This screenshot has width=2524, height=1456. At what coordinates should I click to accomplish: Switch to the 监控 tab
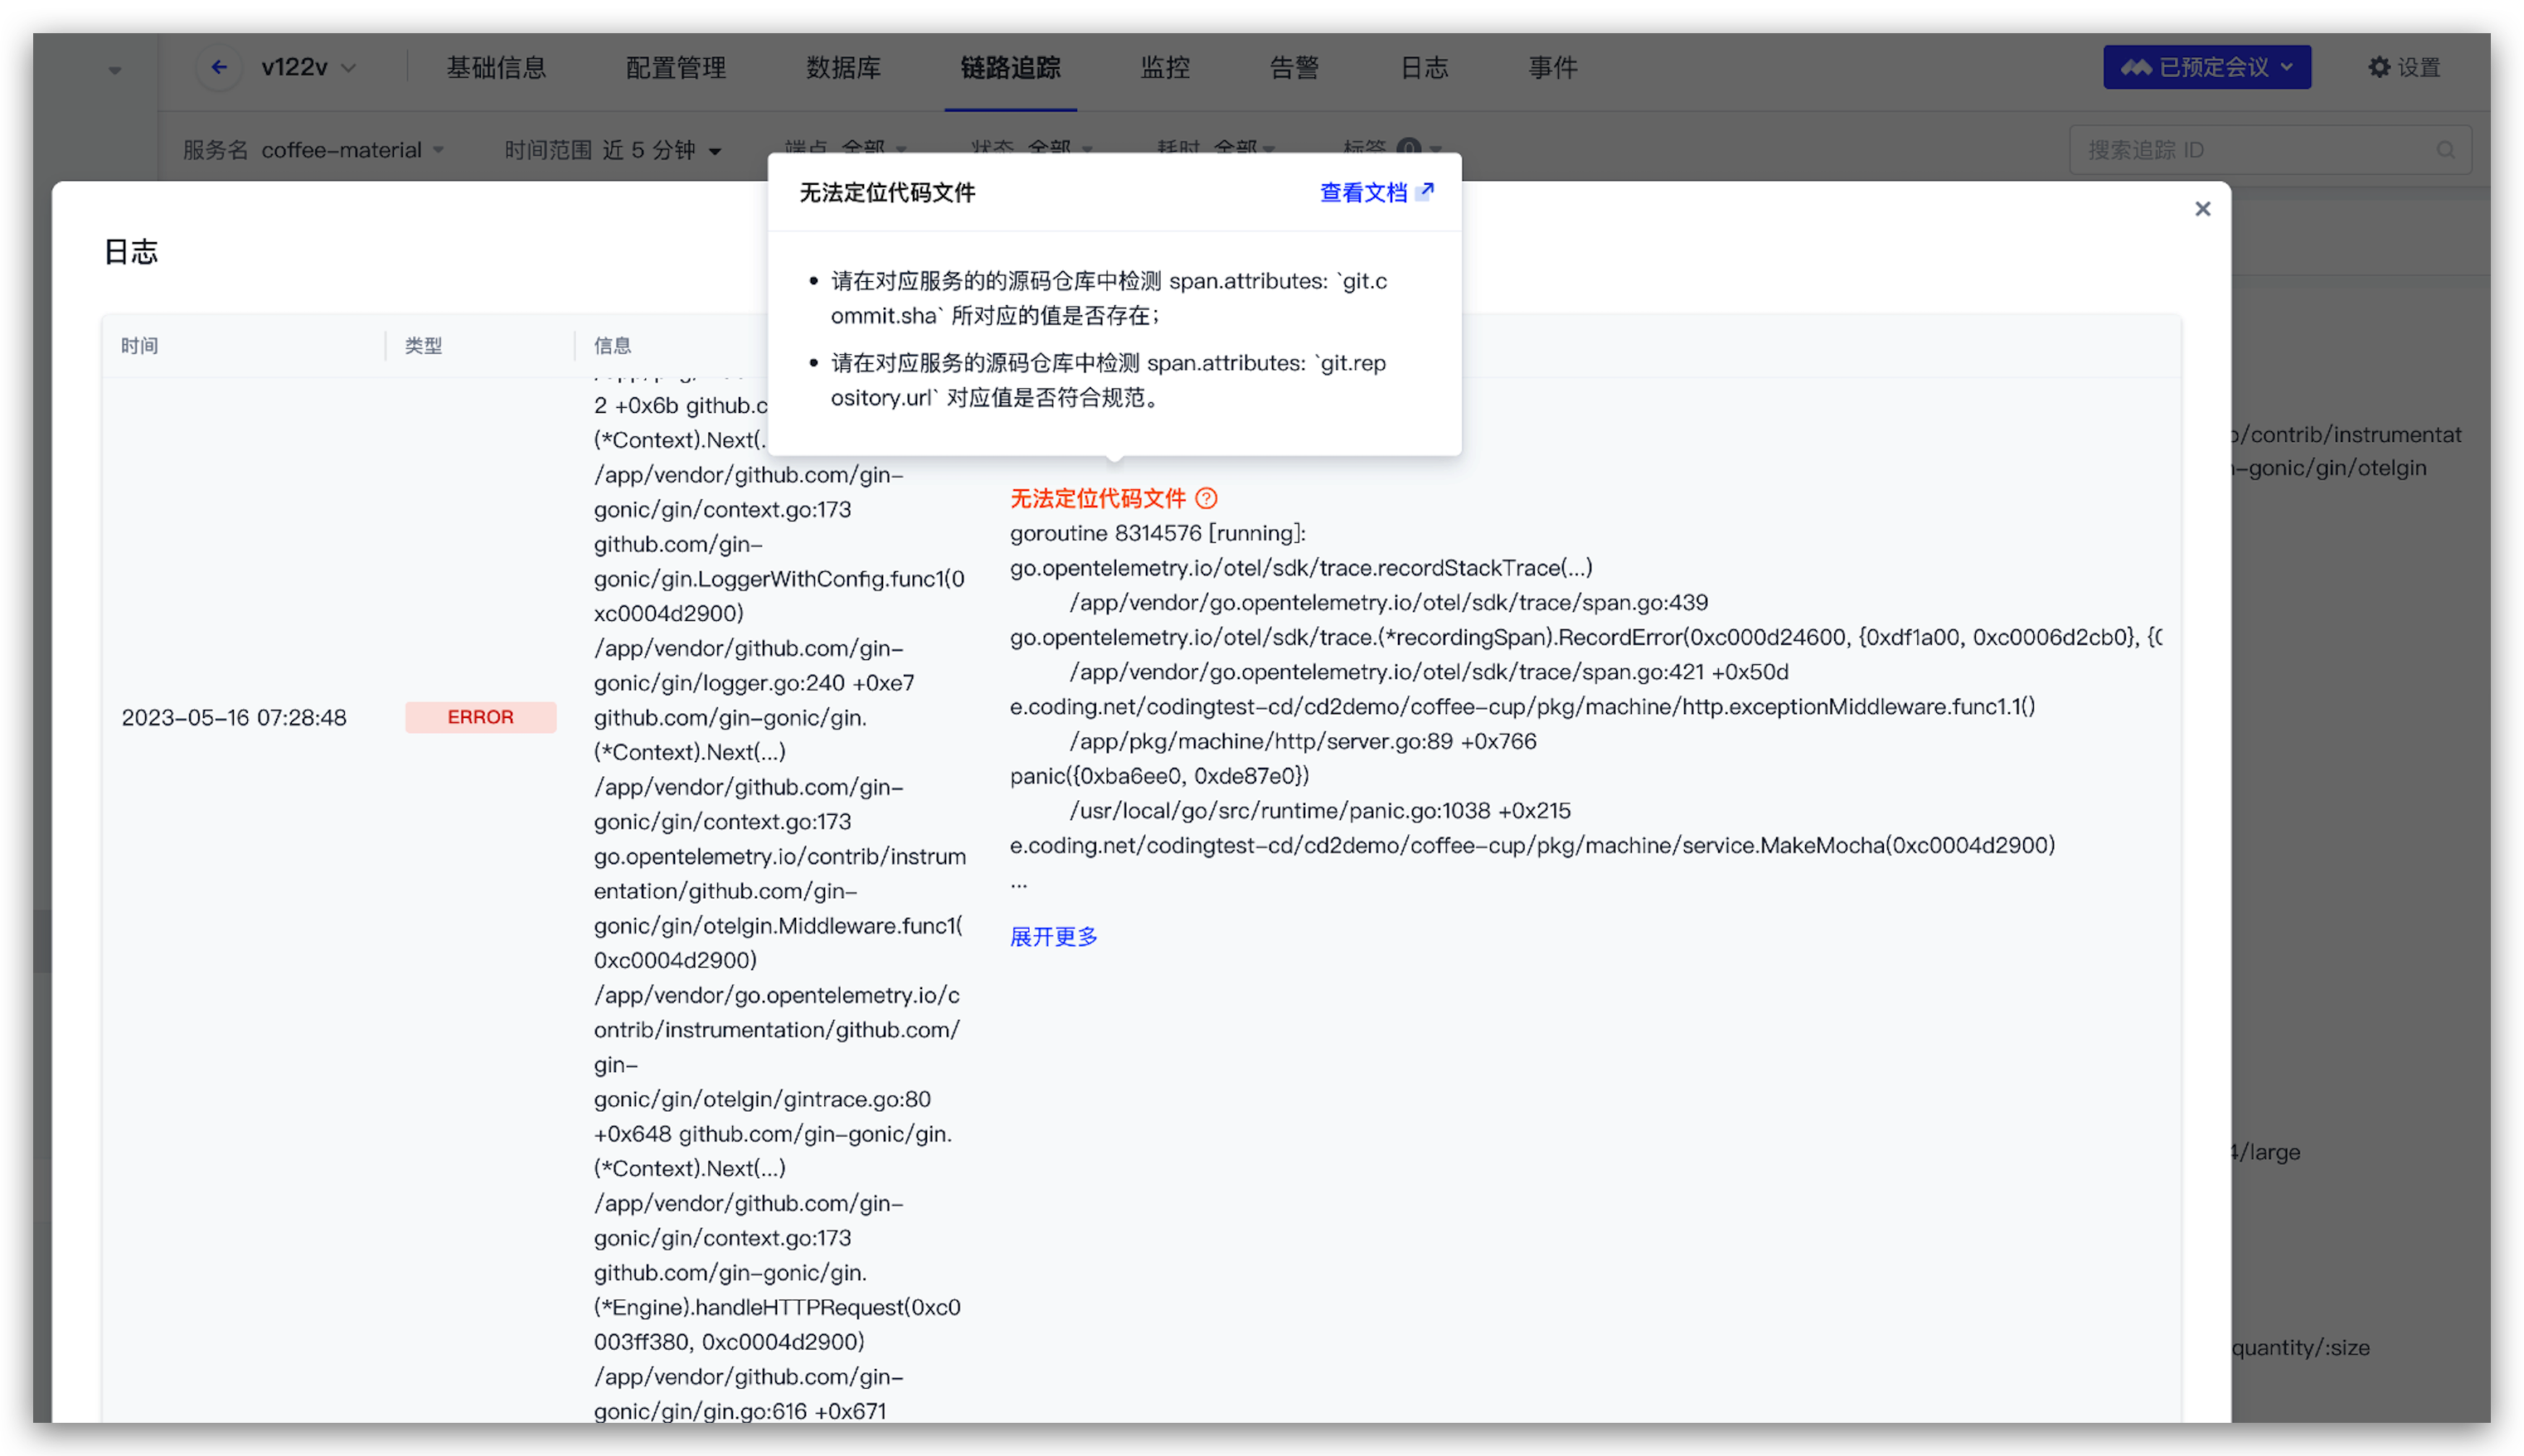[x=1165, y=67]
